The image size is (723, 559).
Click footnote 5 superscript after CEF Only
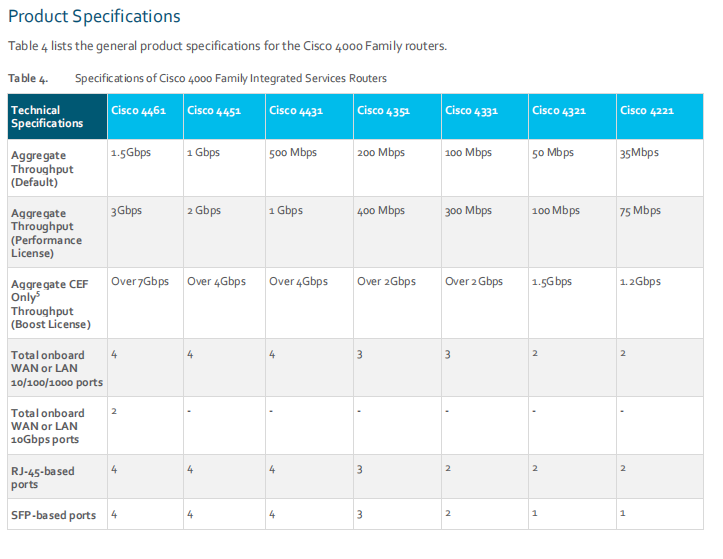click(39, 293)
